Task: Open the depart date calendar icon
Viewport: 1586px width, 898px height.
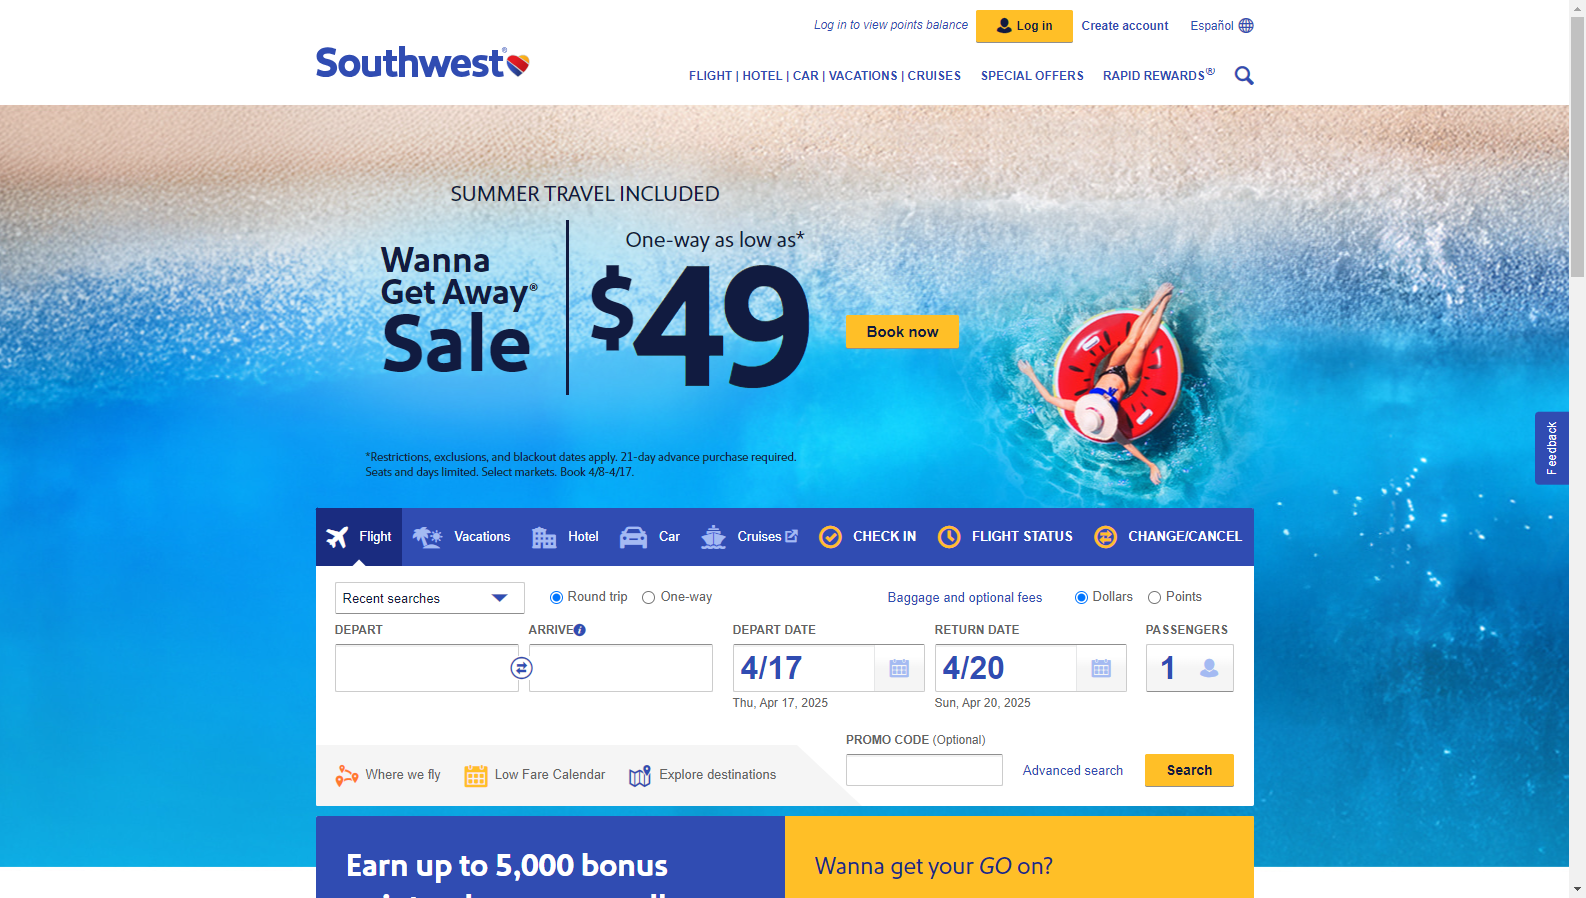Action: [x=899, y=668]
